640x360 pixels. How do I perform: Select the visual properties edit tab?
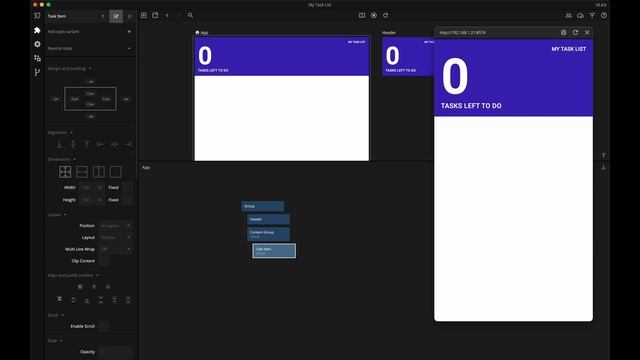pyautogui.click(x=116, y=16)
